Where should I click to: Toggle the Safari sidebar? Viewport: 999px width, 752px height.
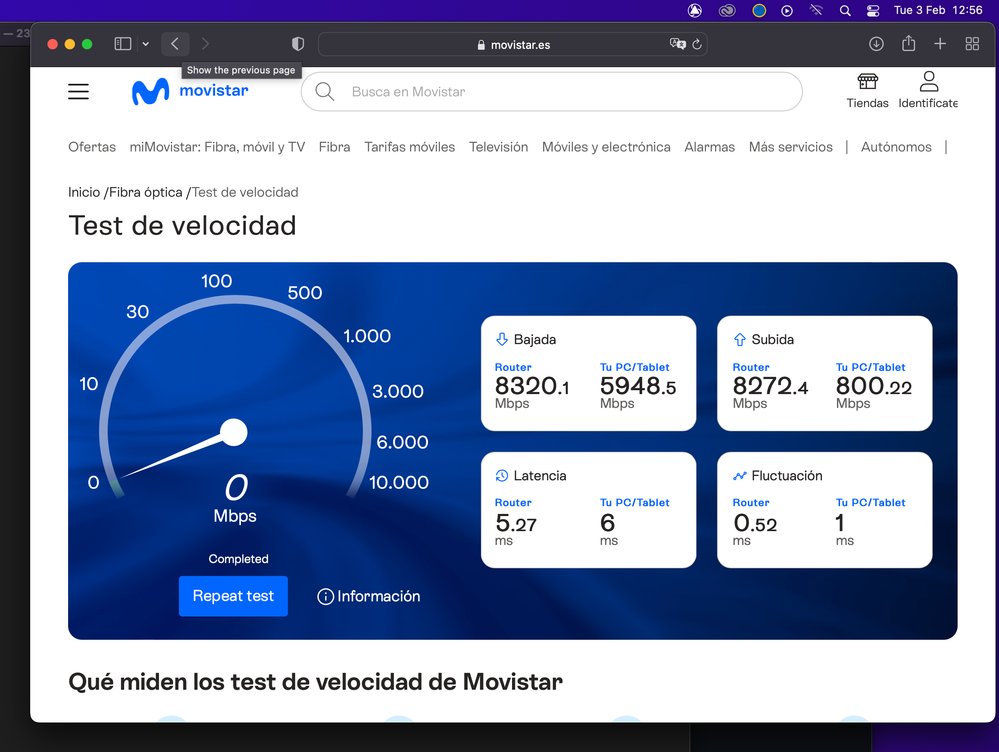point(123,44)
